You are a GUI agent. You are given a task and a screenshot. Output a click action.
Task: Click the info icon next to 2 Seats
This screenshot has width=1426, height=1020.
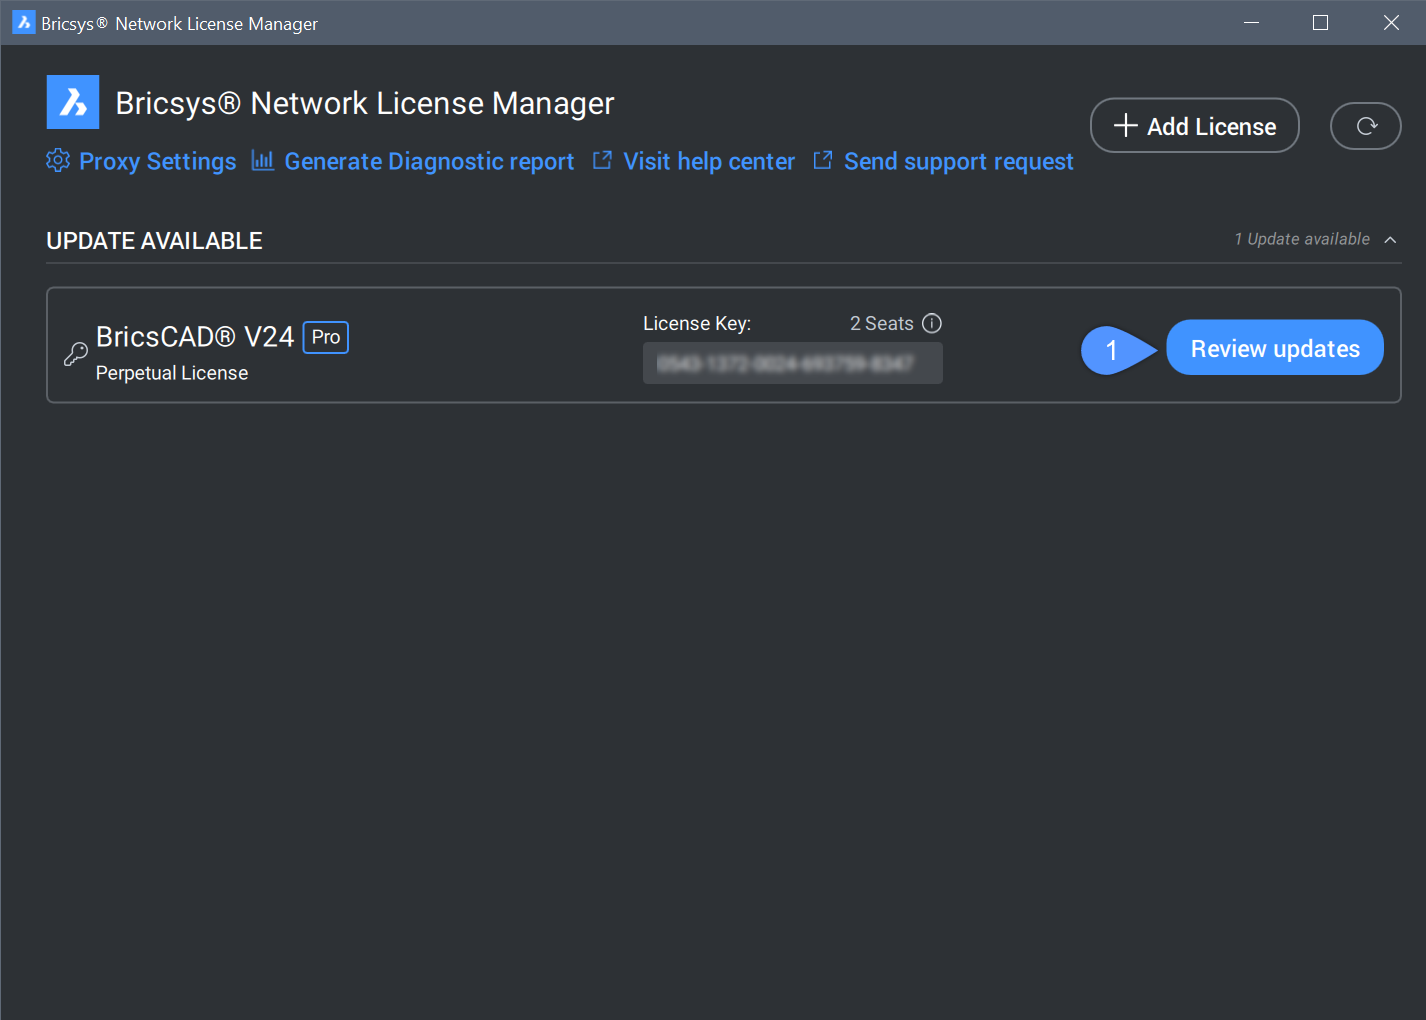(x=932, y=323)
